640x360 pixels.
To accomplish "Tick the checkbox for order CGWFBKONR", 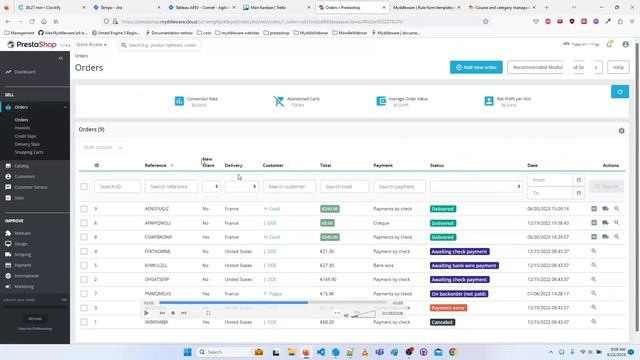I will tap(84, 237).
